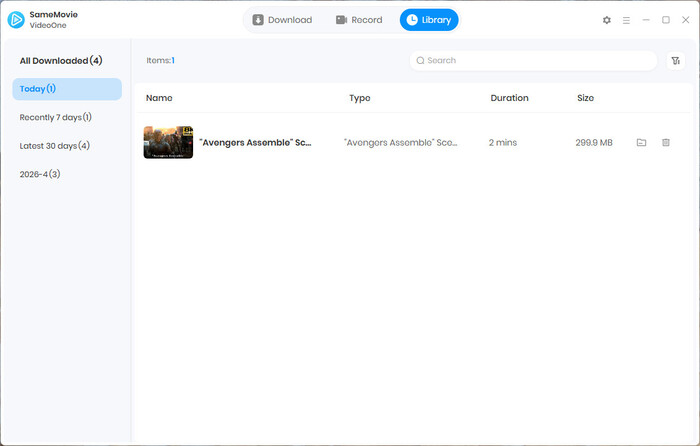Image resolution: width=700 pixels, height=446 pixels.
Task: Click the filter icon beside search
Action: pyautogui.click(x=676, y=61)
